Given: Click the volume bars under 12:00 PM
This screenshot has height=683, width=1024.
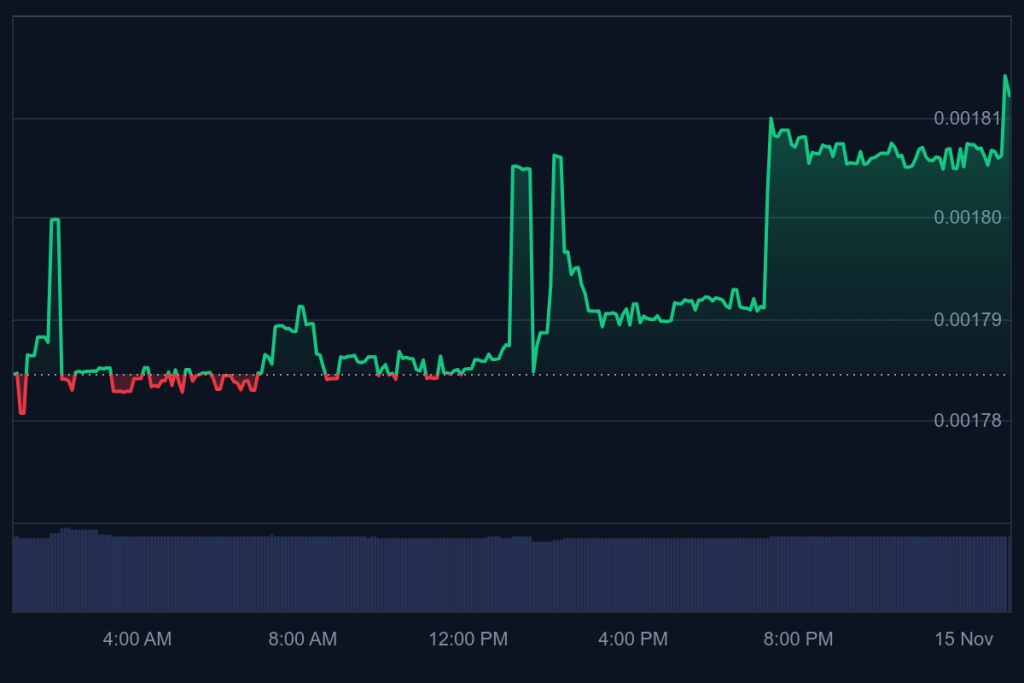Looking at the screenshot, I should click(467, 575).
